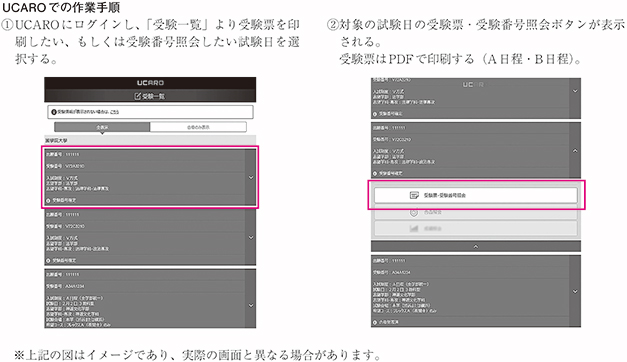
Task: Click the bar chart icon on 成績照会 button
Action: click(x=414, y=228)
